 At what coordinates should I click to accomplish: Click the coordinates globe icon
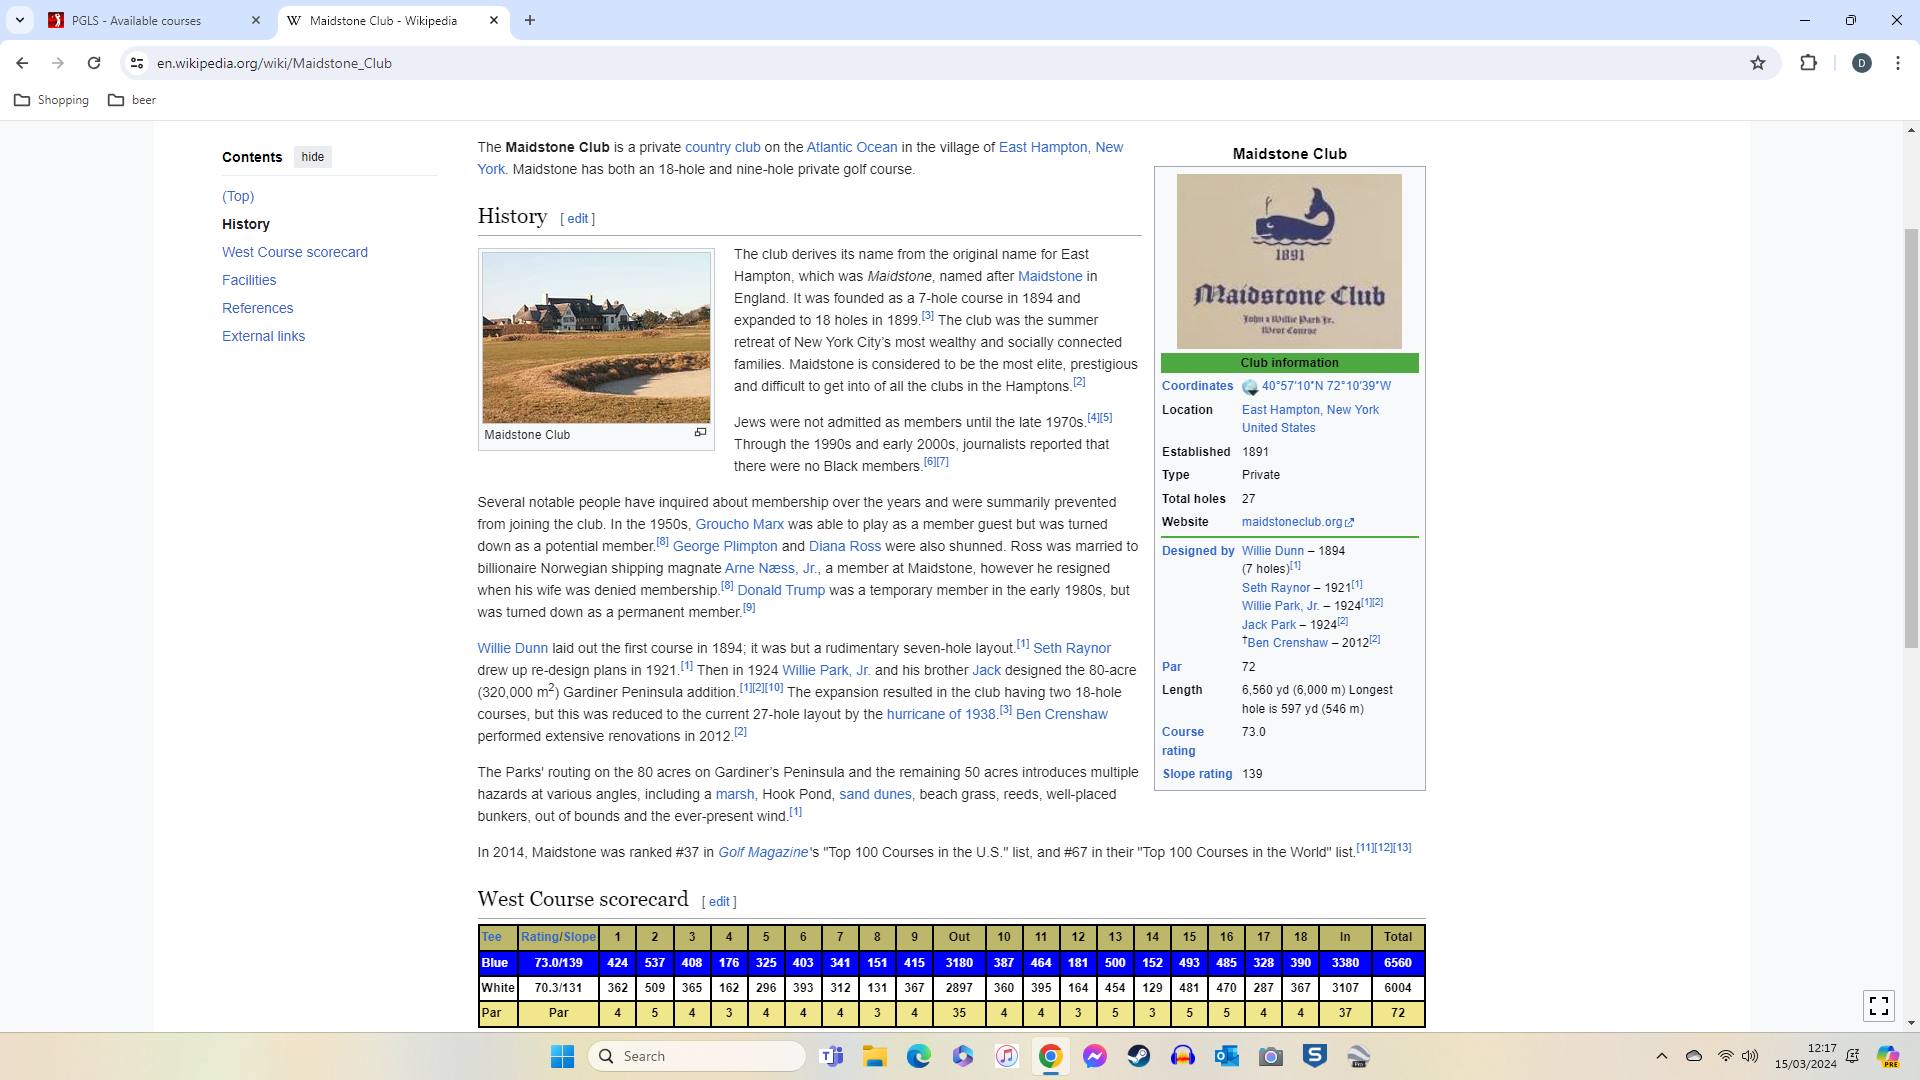point(1250,387)
